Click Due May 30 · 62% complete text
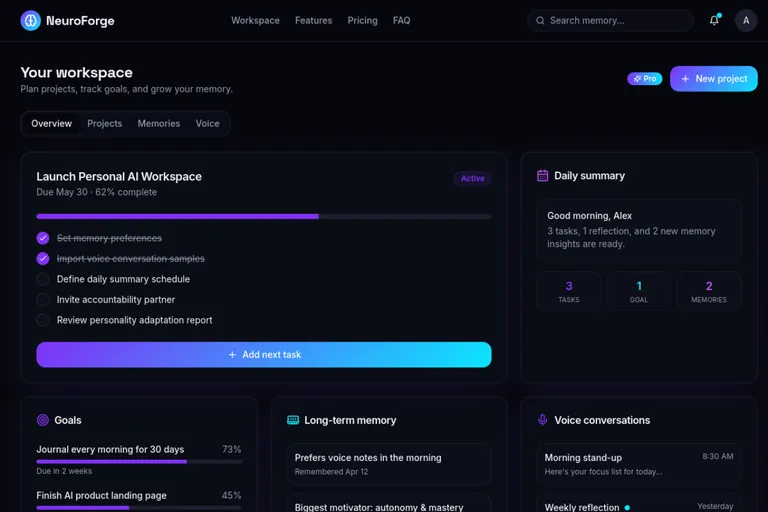This screenshot has height=512, width=768. [x=96, y=192]
